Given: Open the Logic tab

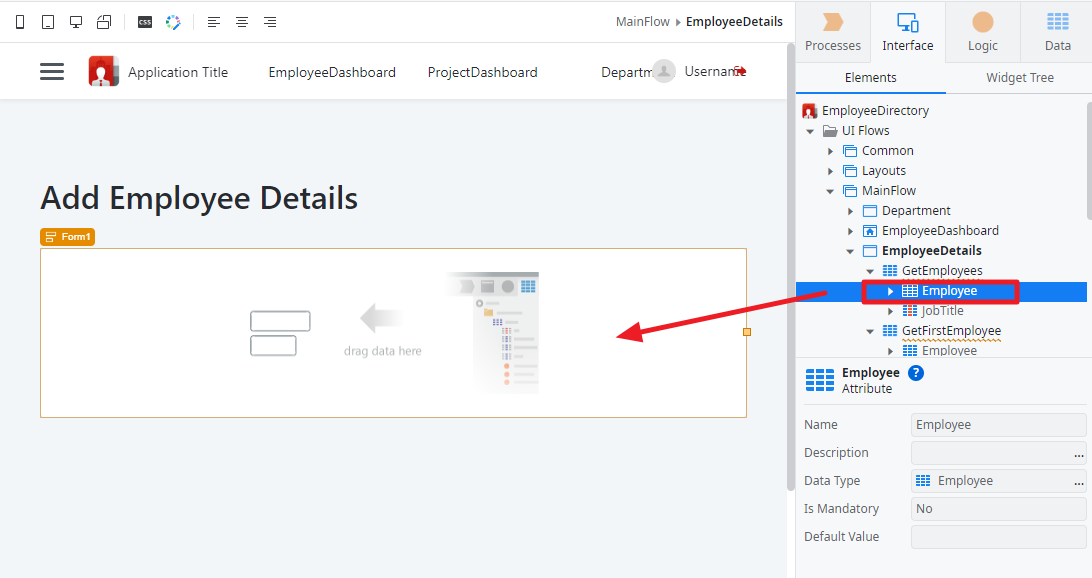Looking at the screenshot, I should point(983,33).
